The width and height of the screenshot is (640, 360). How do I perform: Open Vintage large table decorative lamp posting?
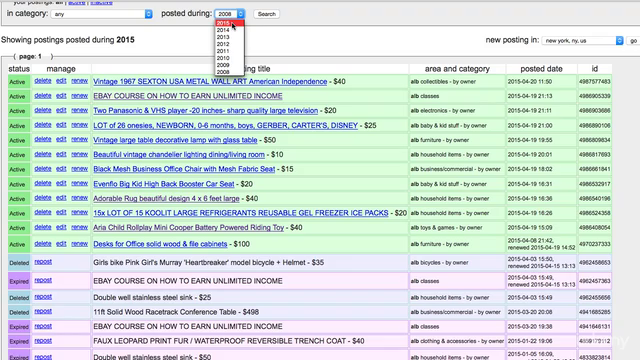175,140
